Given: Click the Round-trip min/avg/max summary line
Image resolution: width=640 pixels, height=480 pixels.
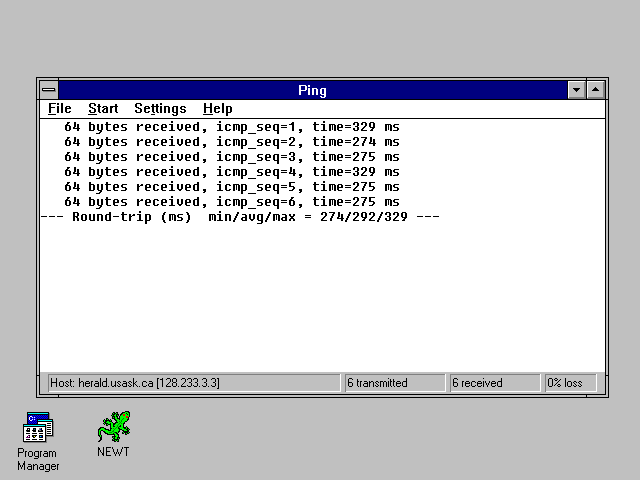Looking at the screenshot, I should coord(240,217).
